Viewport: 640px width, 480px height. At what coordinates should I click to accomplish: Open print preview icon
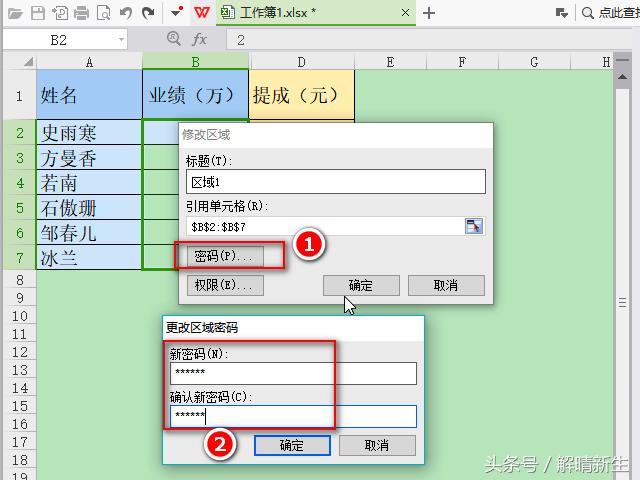(x=103, y=13)
